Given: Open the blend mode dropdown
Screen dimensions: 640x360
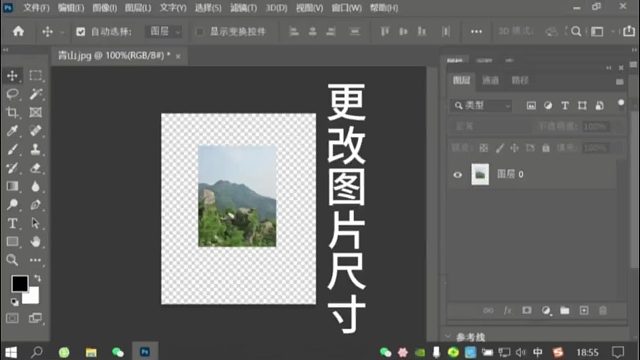Looking at the screenshot, I should click(x=490, y=127).
